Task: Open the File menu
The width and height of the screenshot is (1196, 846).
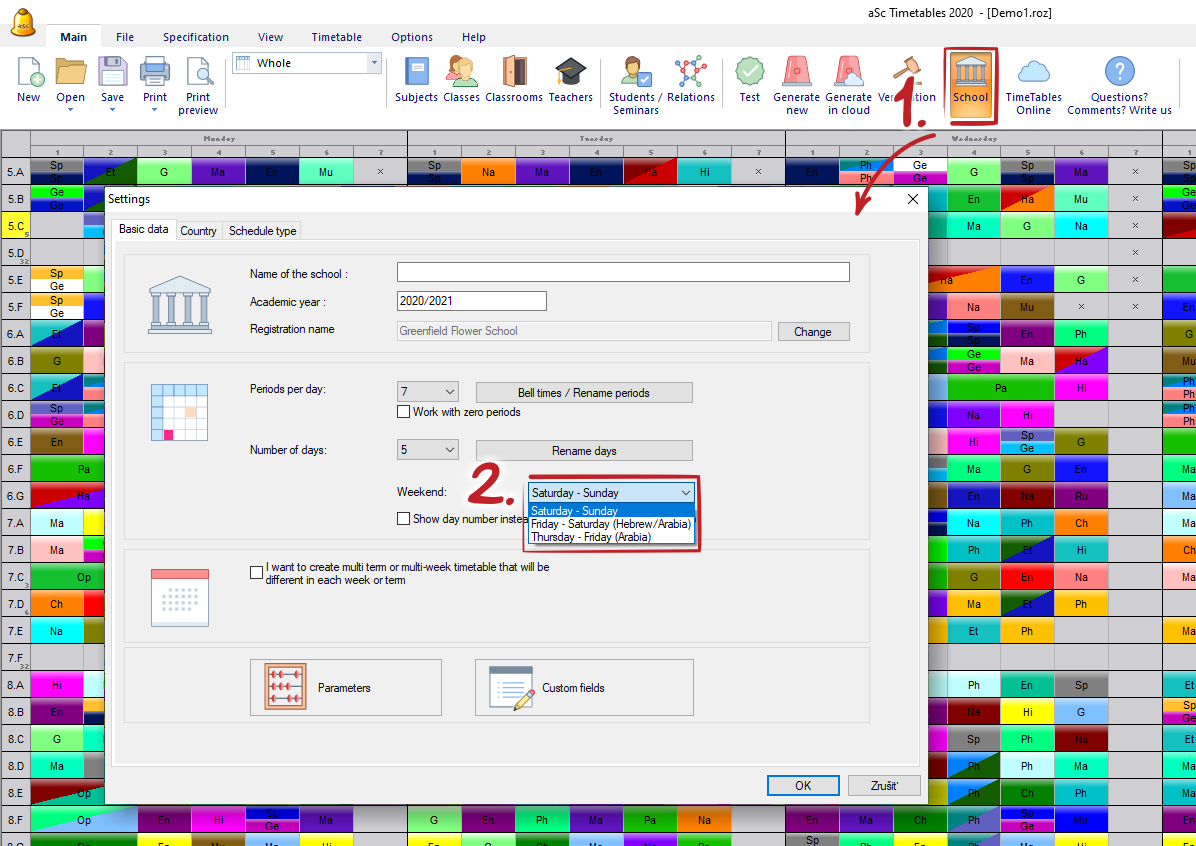Action: tap(125, 37)
